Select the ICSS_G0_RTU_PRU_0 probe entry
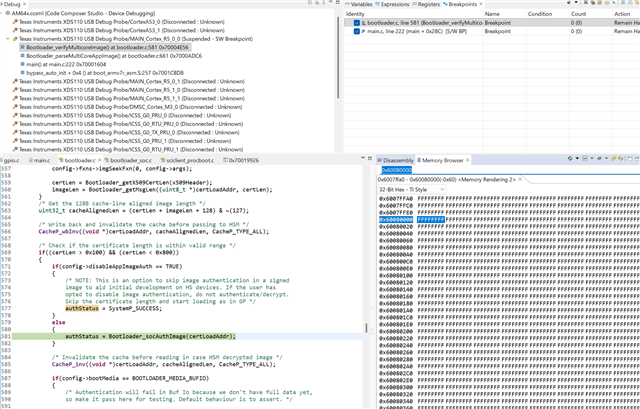This screenshot has width=640, height=409. tap(128, 124)
